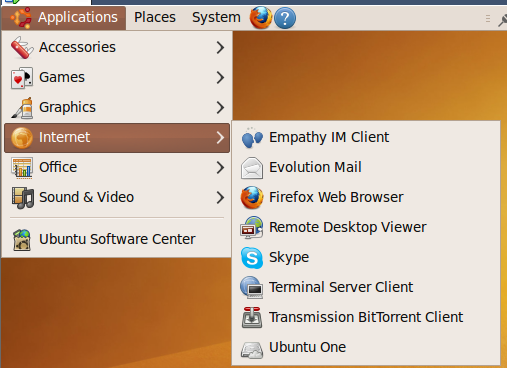Open Terminal Server Client entry

[366, 287]
